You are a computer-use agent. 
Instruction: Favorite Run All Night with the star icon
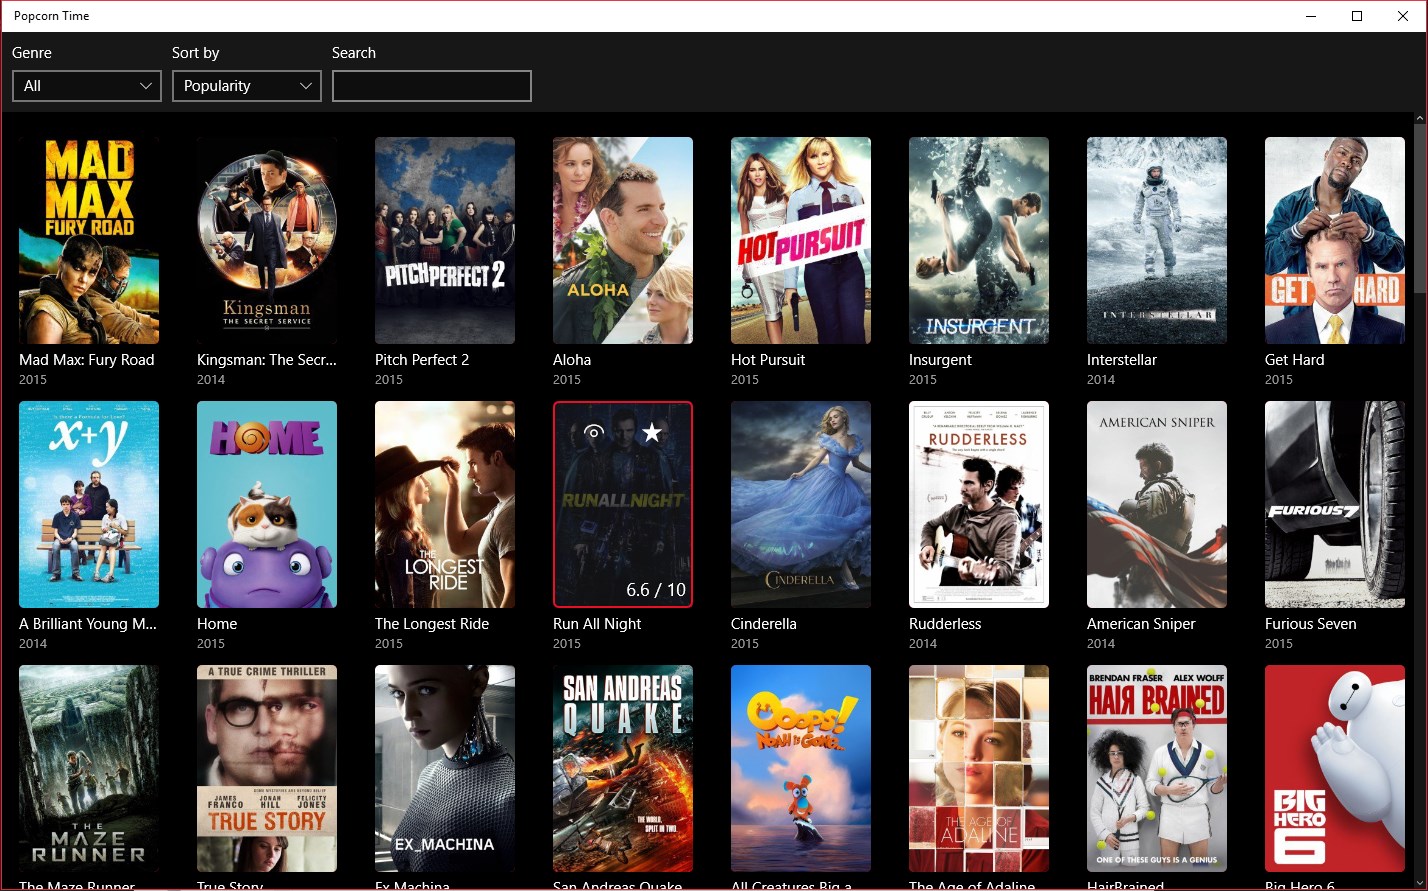point(652,432)
